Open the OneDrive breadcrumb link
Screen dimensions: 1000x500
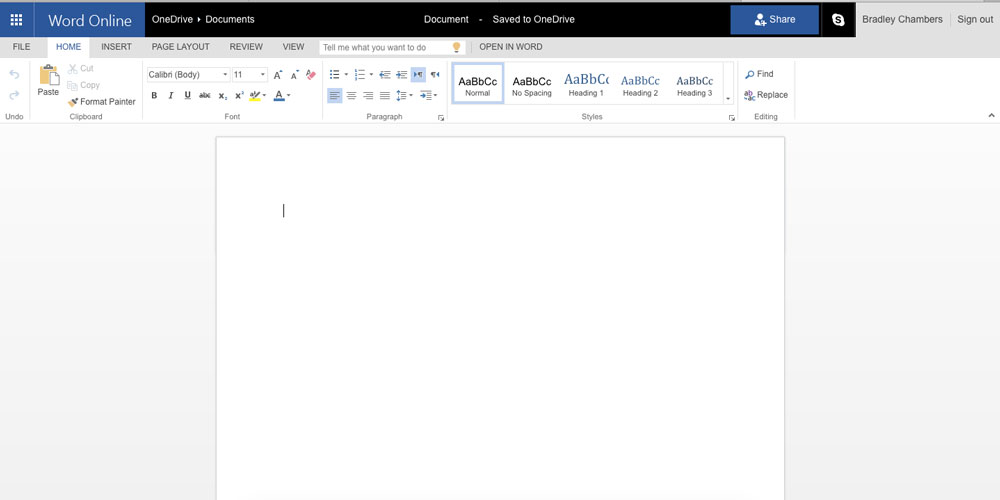tap(172, 20)
